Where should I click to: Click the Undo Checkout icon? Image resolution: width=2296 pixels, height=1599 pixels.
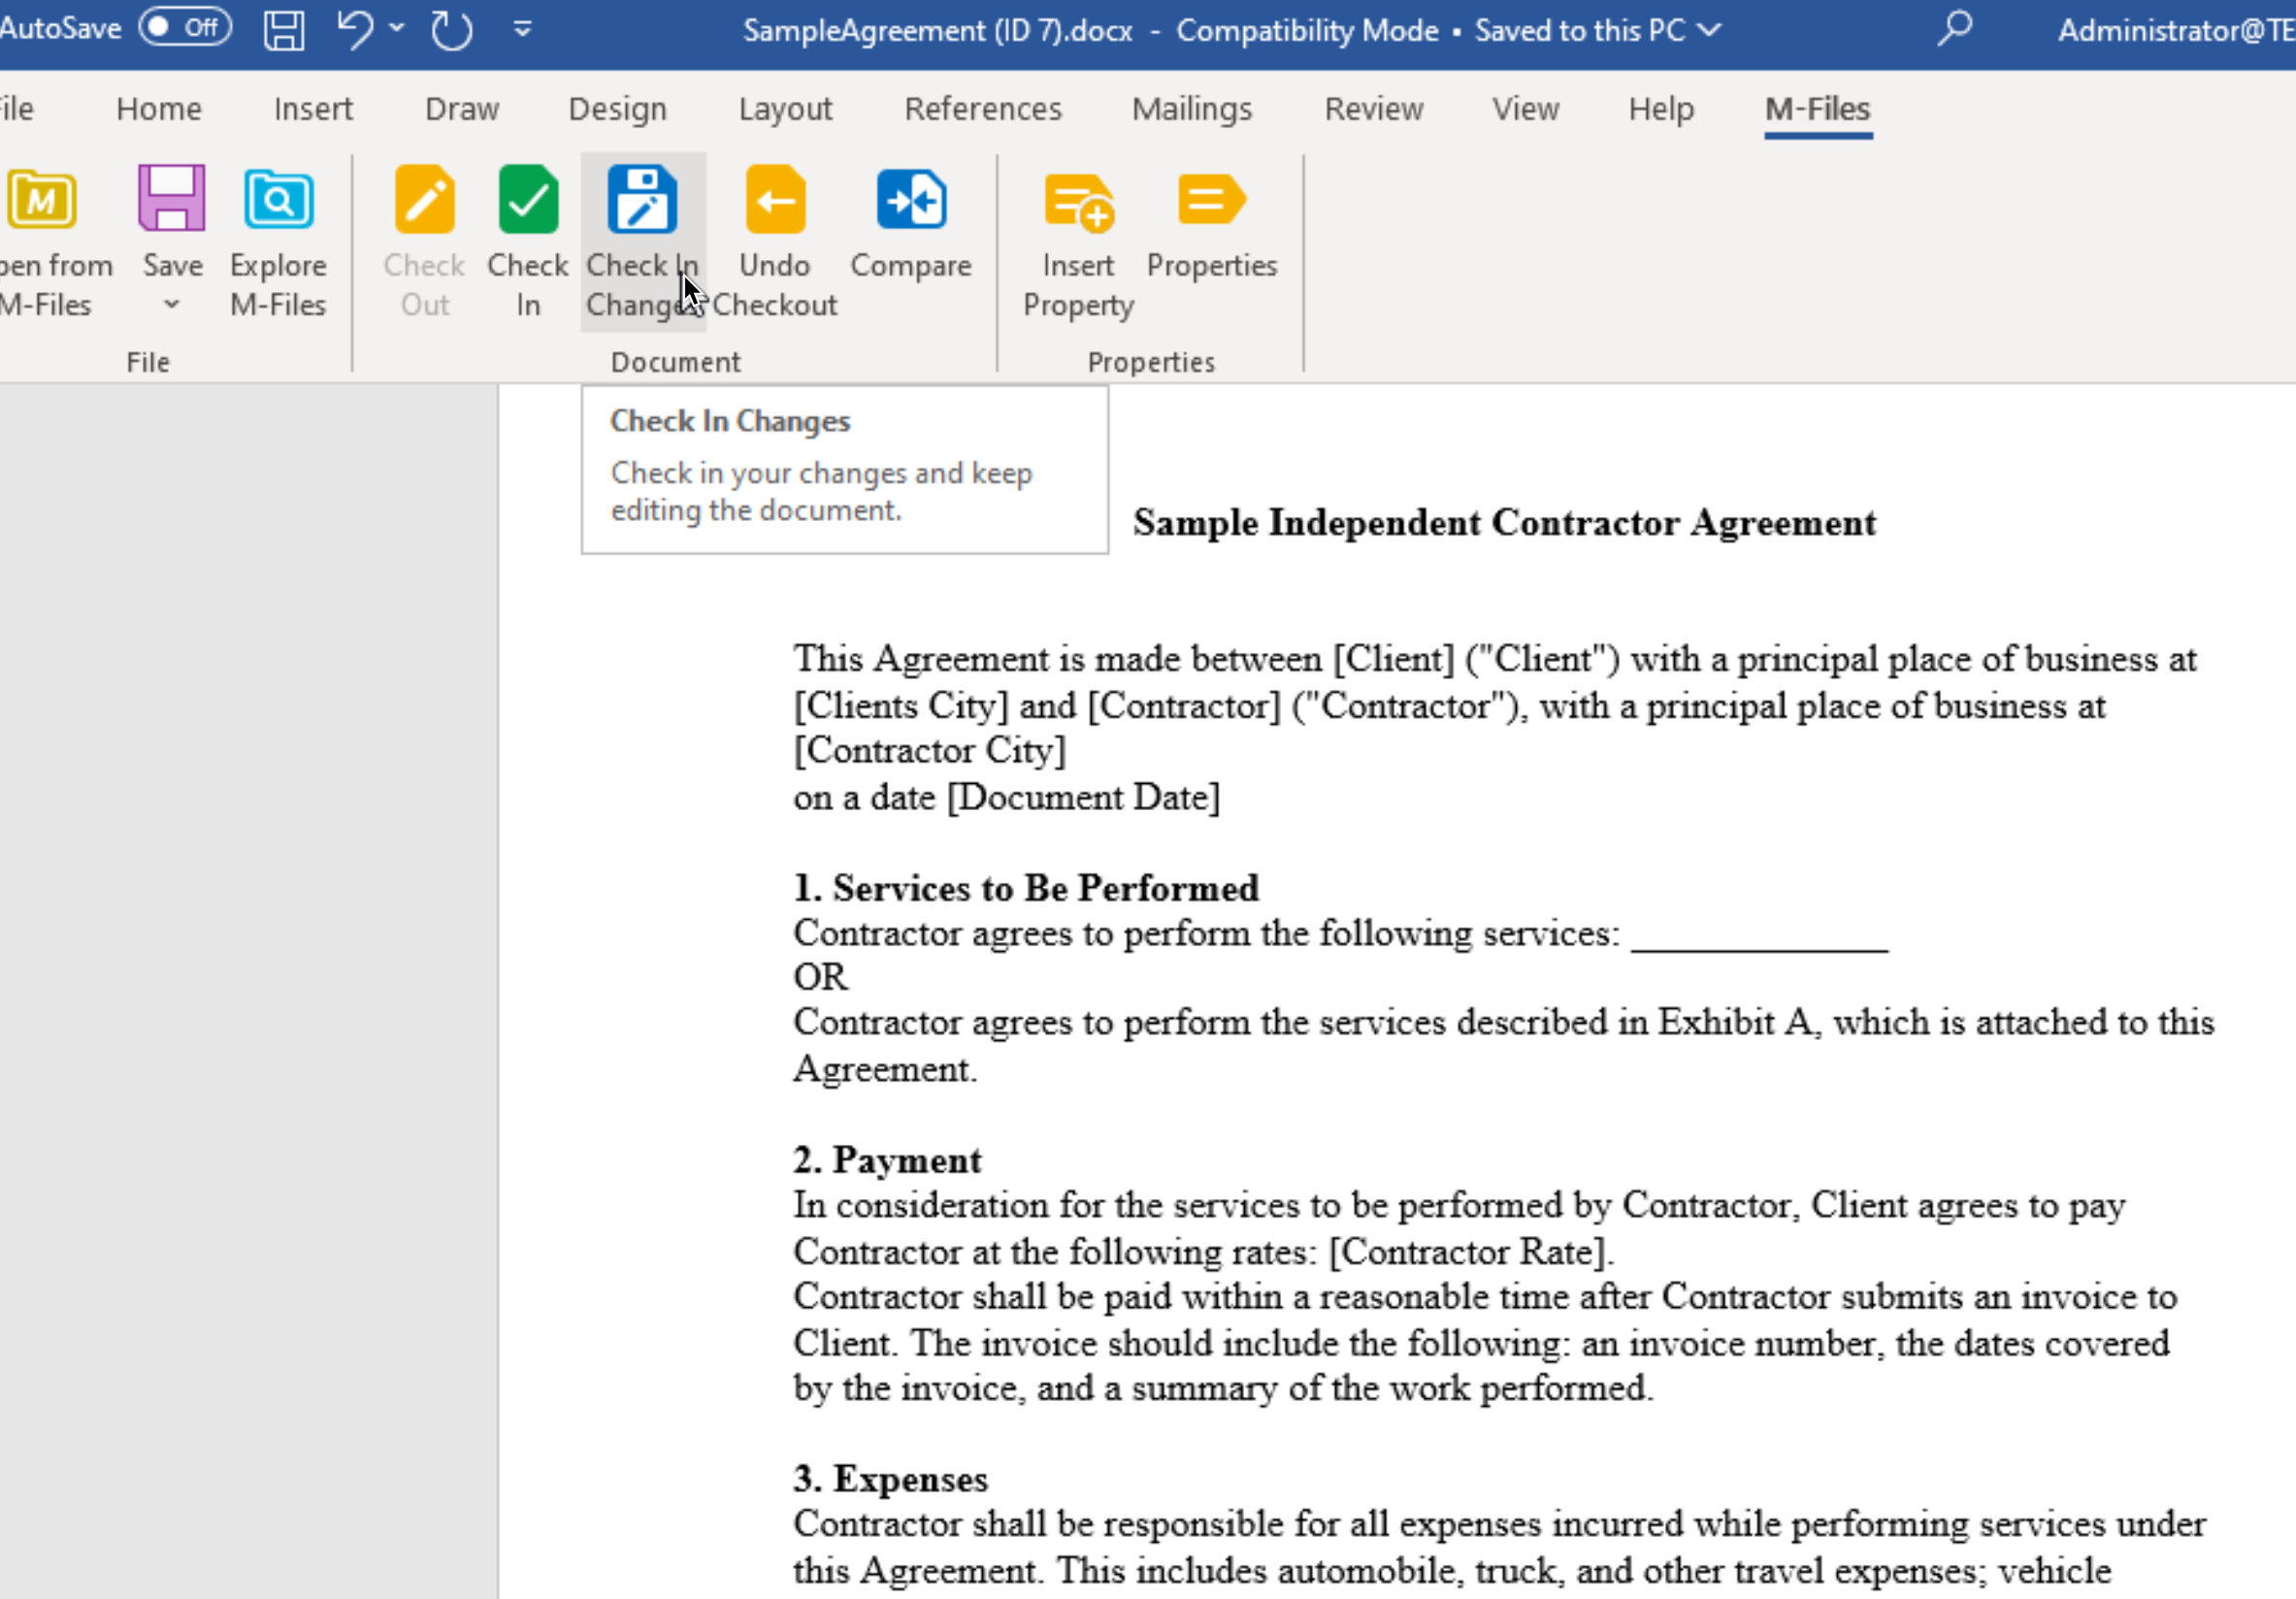point(775,198)
